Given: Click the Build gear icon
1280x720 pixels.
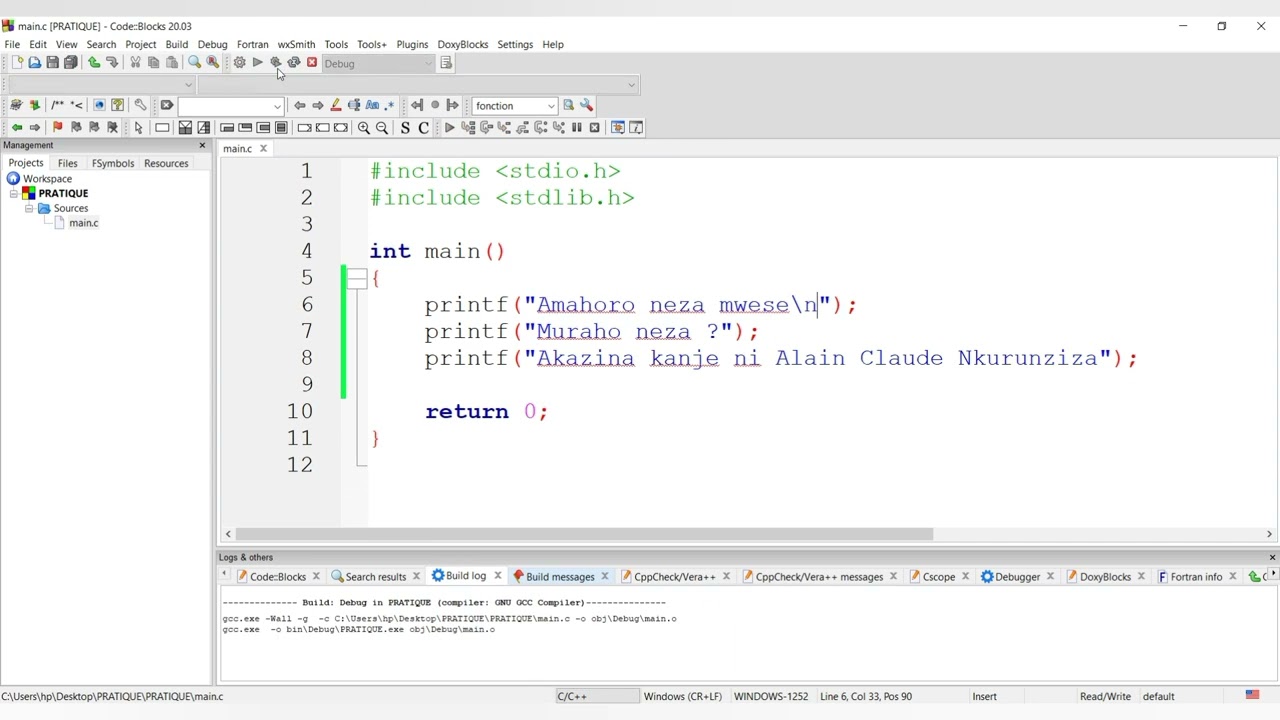Looking at the screenshot, I should coord(239,63).
